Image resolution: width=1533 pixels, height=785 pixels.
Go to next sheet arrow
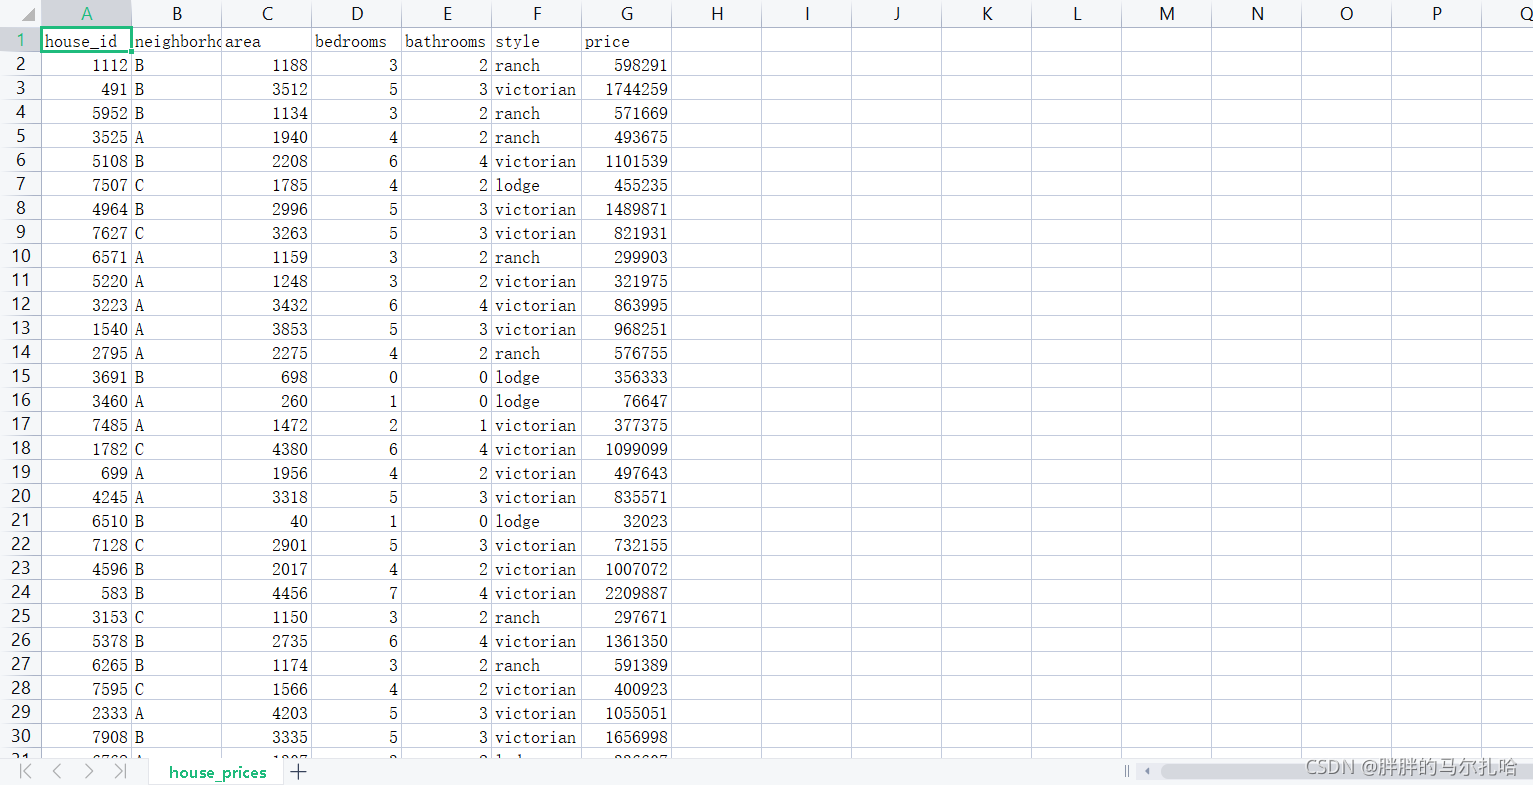(x=89, y=771)
